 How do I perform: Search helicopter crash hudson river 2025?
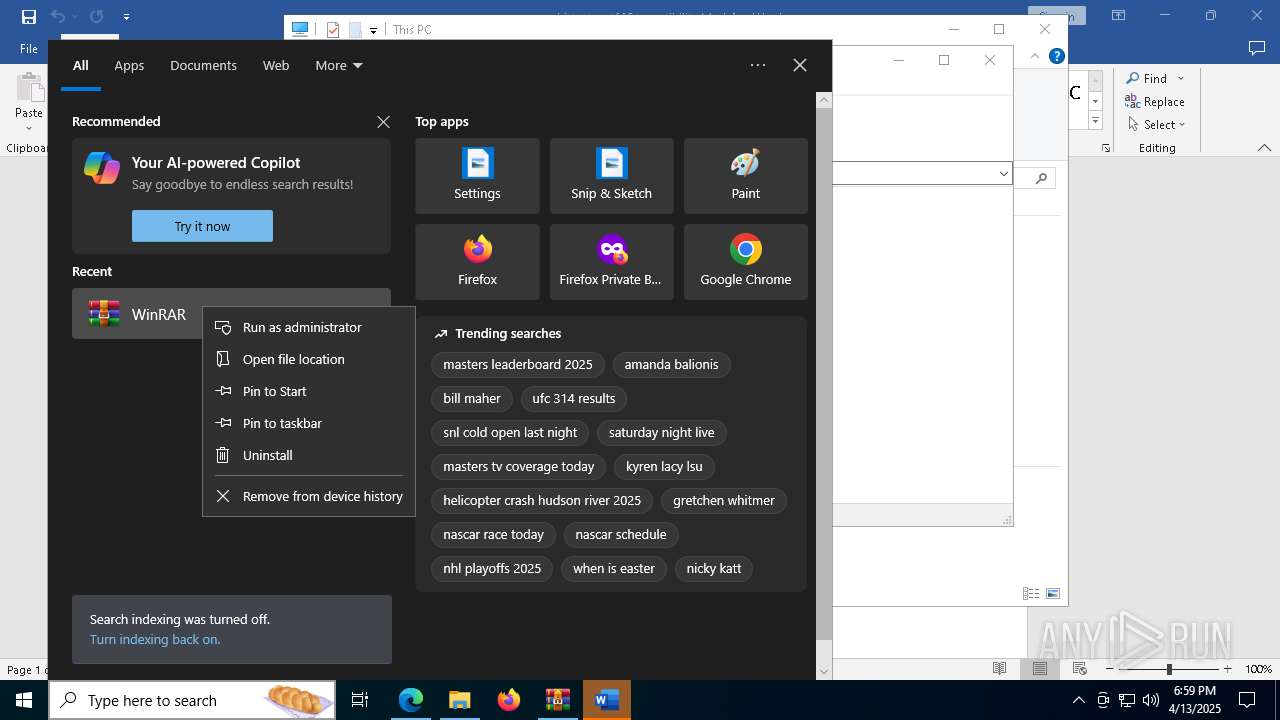[x=542, y=501]
